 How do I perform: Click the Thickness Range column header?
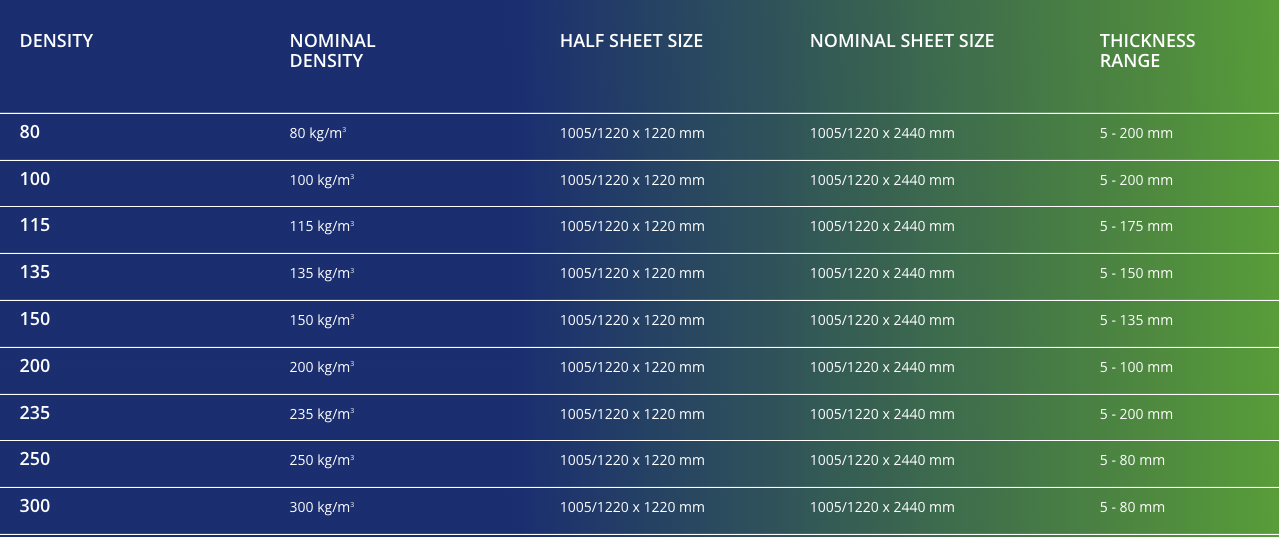pyautogui.click(x=1147, y=51)
